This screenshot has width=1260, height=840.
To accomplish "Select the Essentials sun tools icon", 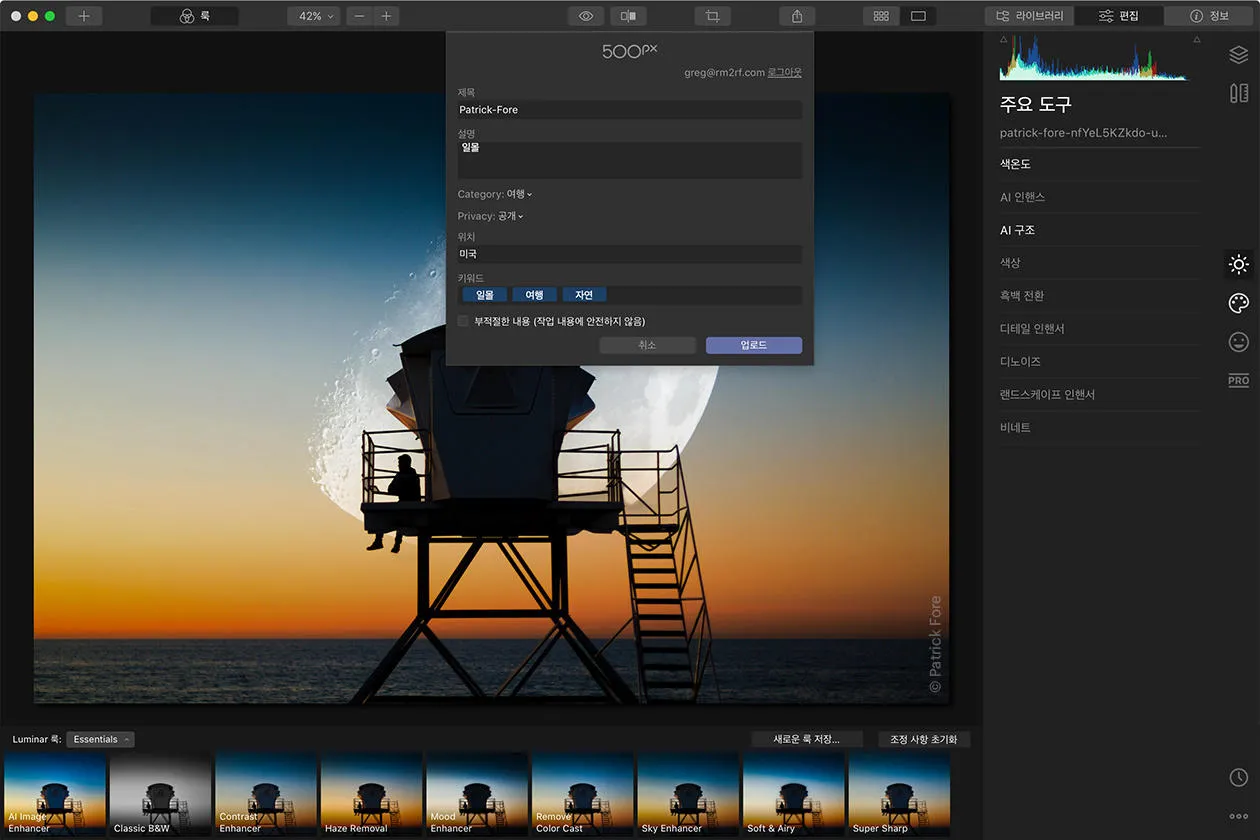I will [1239, 265].
